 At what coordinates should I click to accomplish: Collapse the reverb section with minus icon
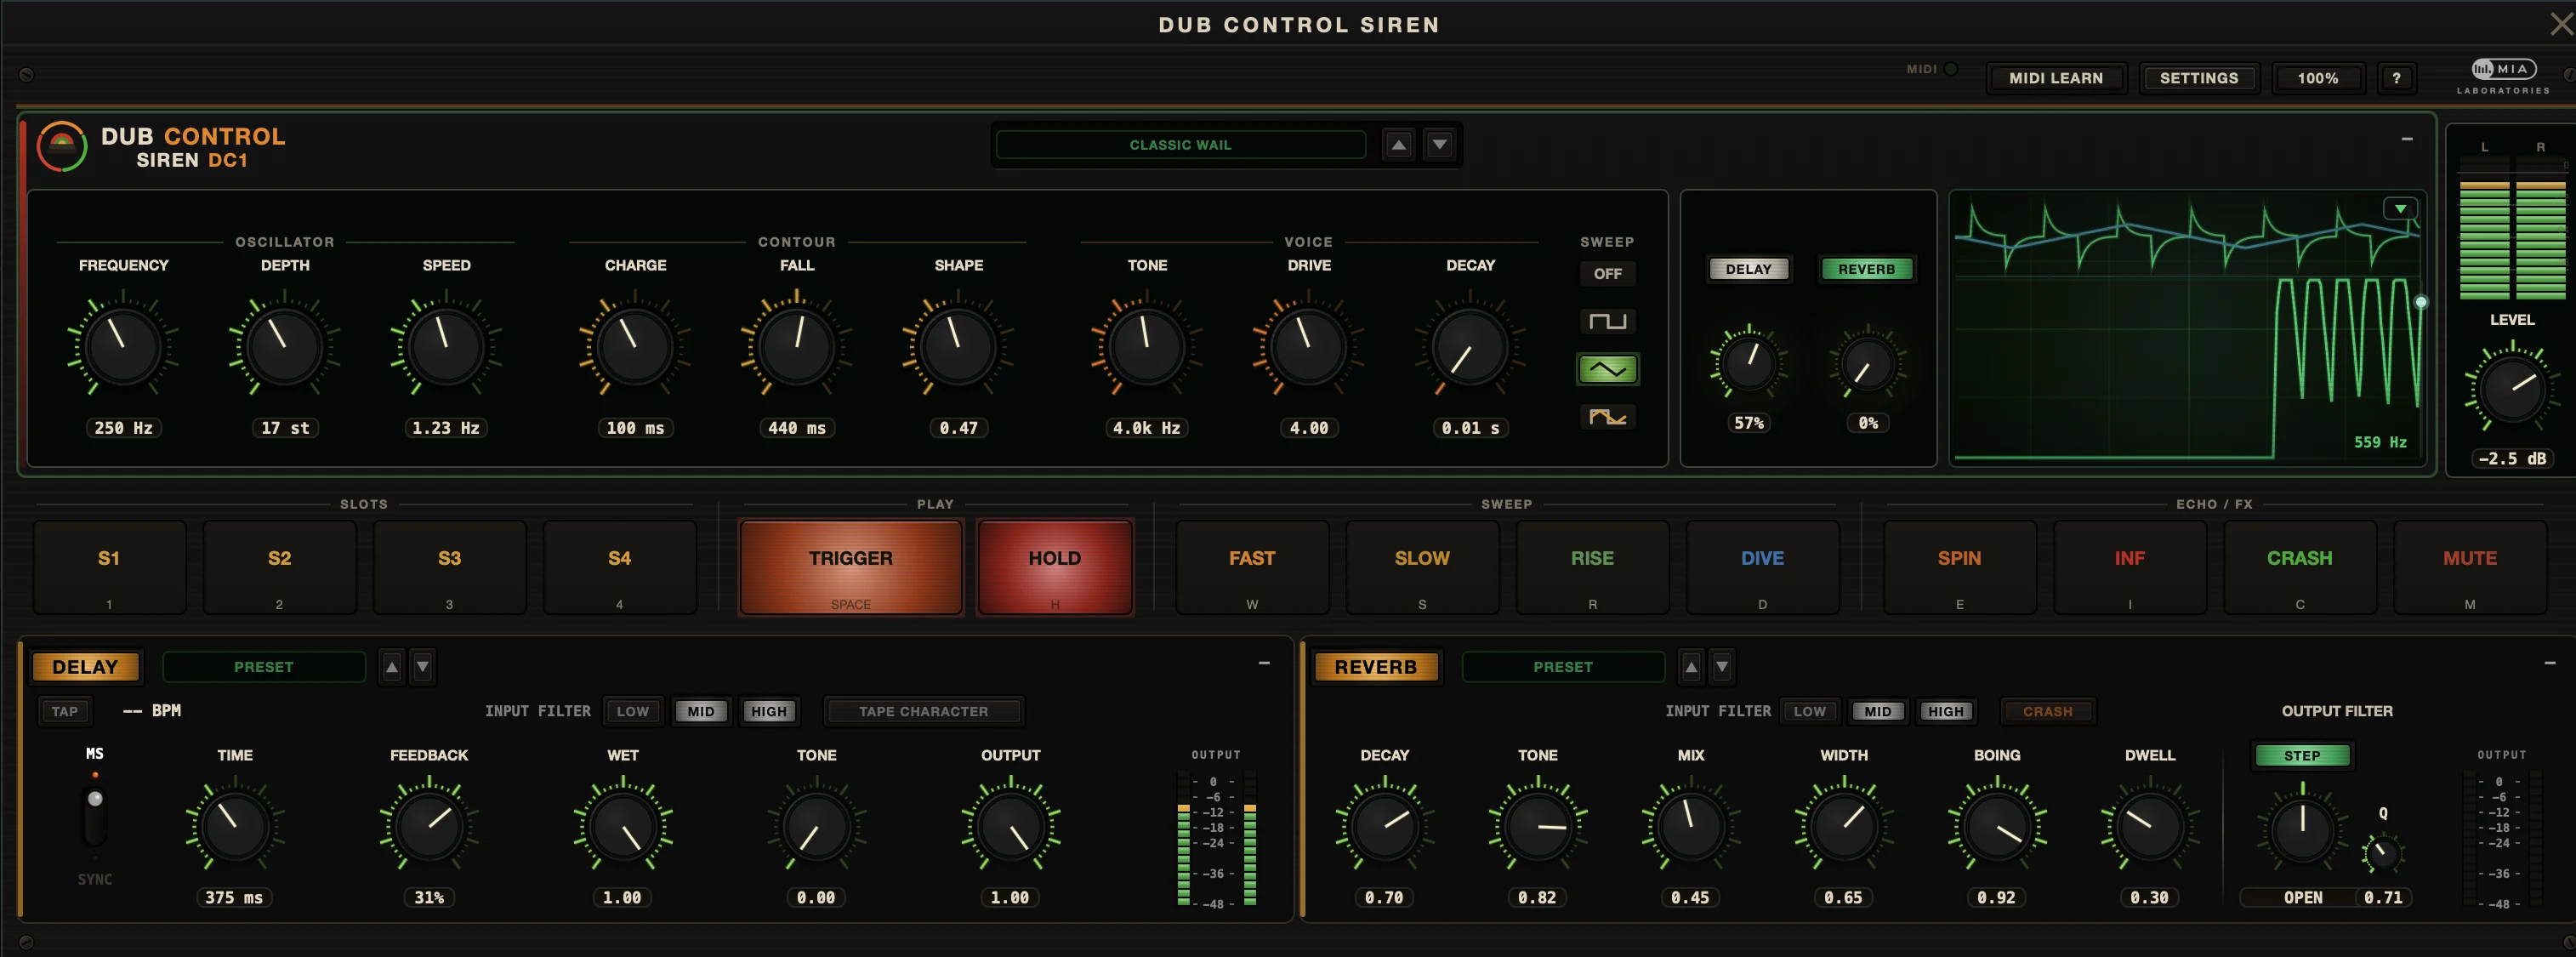pos(2549,663)
